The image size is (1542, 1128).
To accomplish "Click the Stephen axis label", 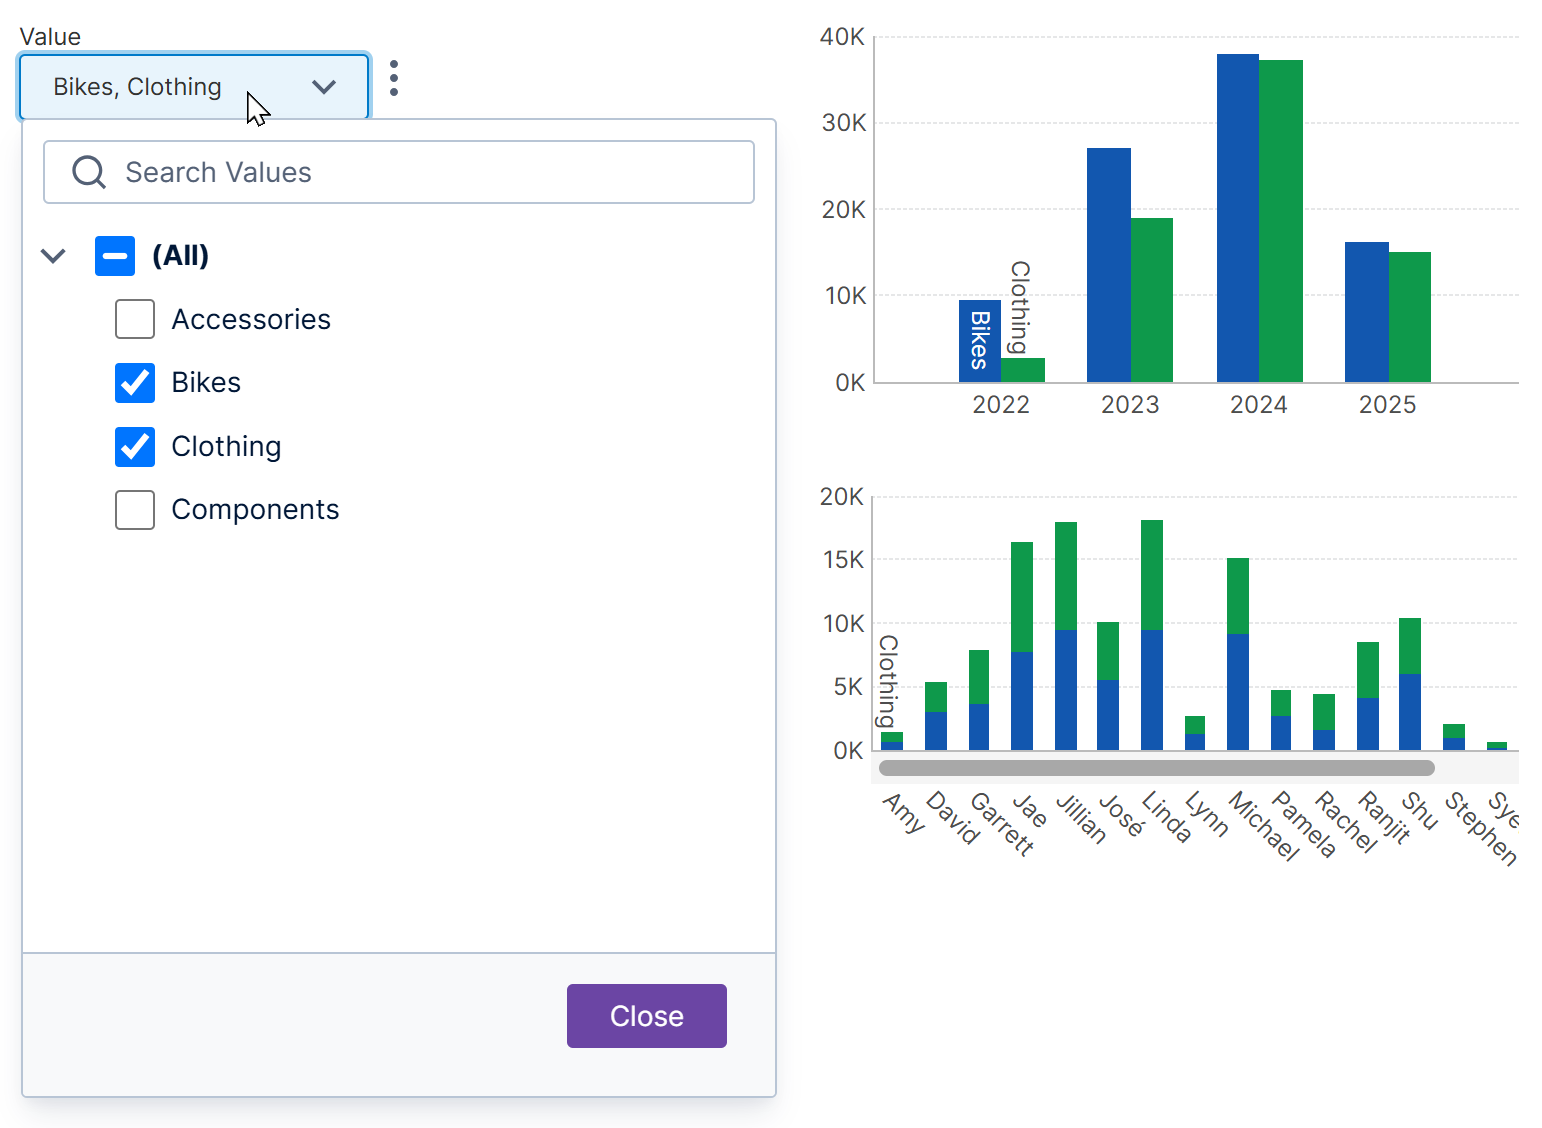I will point(1482,828).
